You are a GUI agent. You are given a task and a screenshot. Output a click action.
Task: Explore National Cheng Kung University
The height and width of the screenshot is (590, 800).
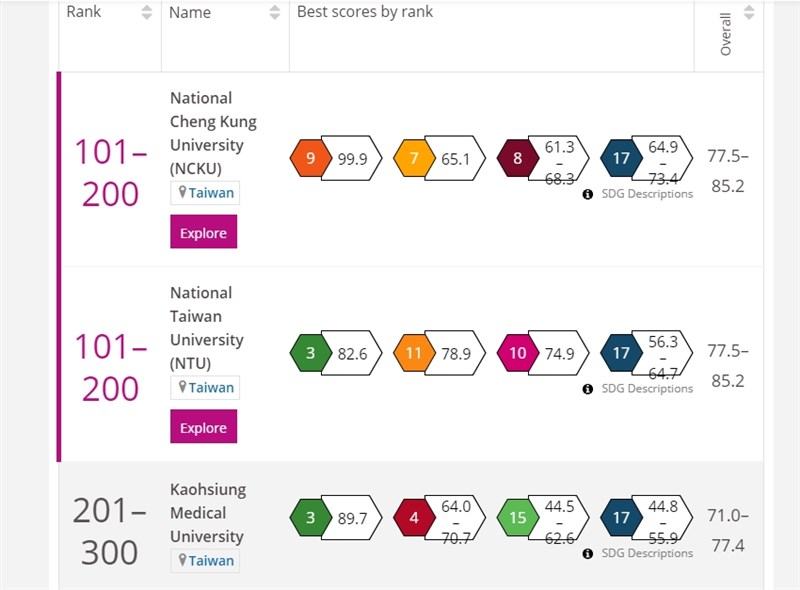(204, 232)
